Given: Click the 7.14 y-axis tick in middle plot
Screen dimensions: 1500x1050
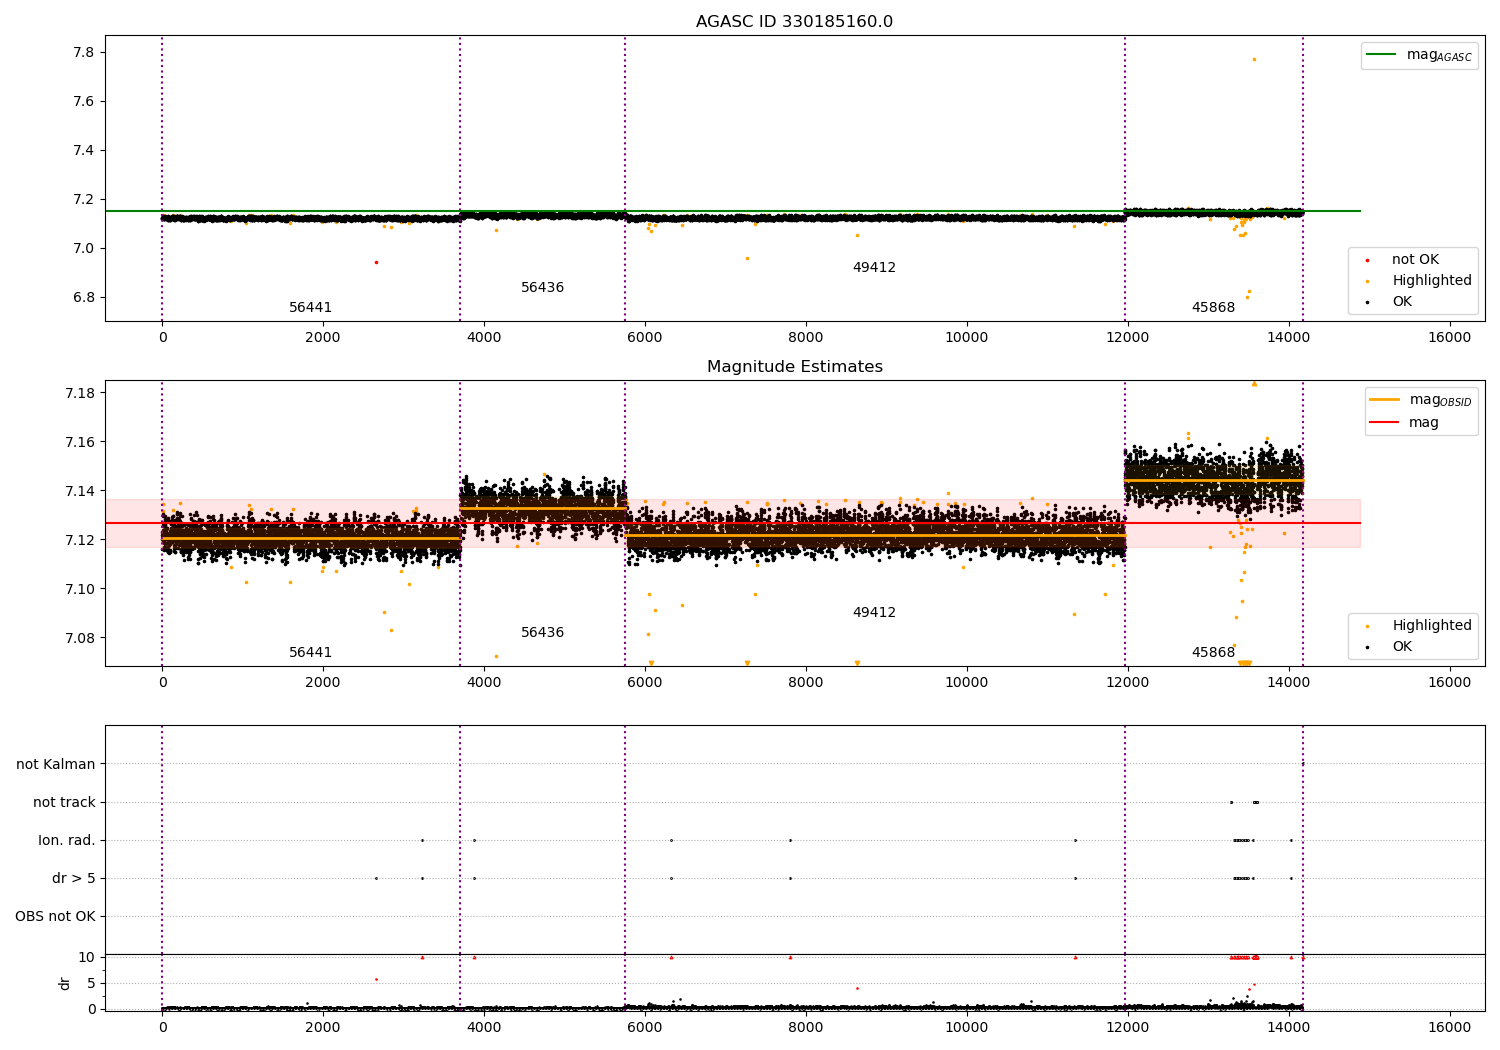Looking at the screenshot, I should 81,491.
